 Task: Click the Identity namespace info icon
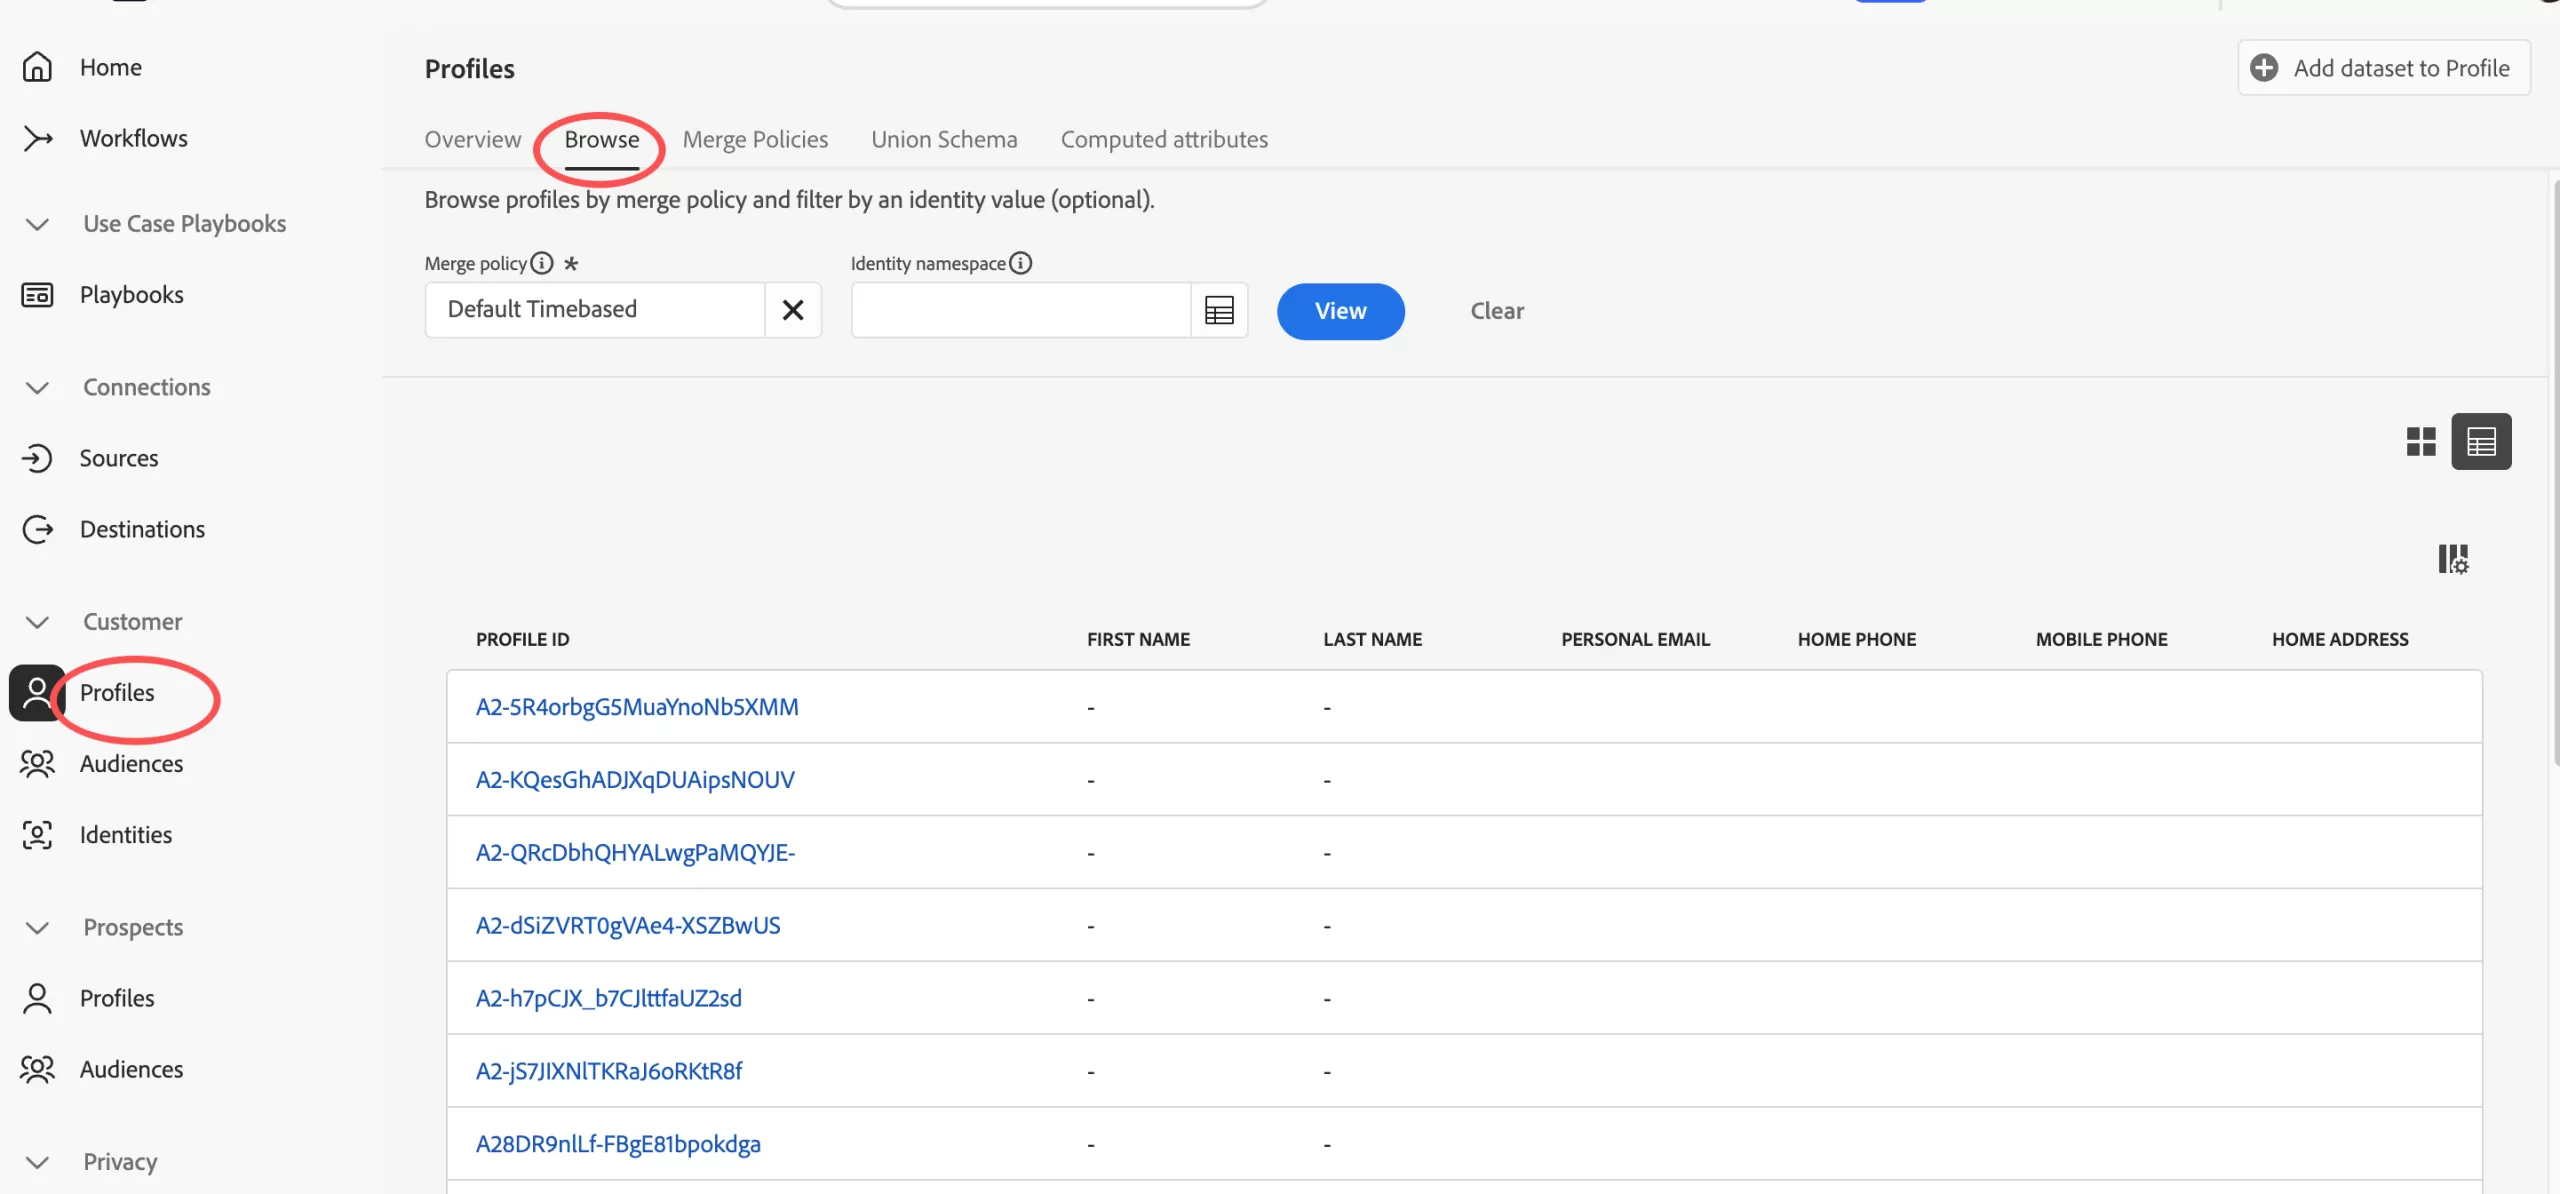pos(1020,263)
